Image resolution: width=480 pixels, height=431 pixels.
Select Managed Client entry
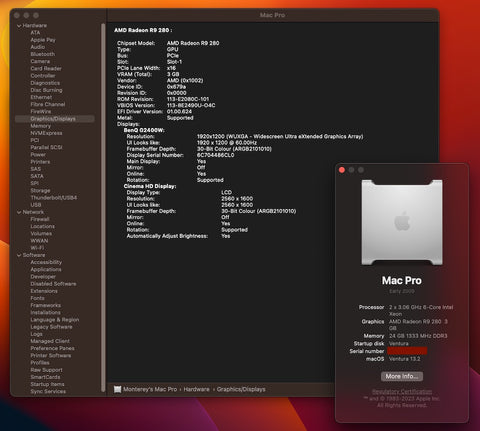click(50, 341)
